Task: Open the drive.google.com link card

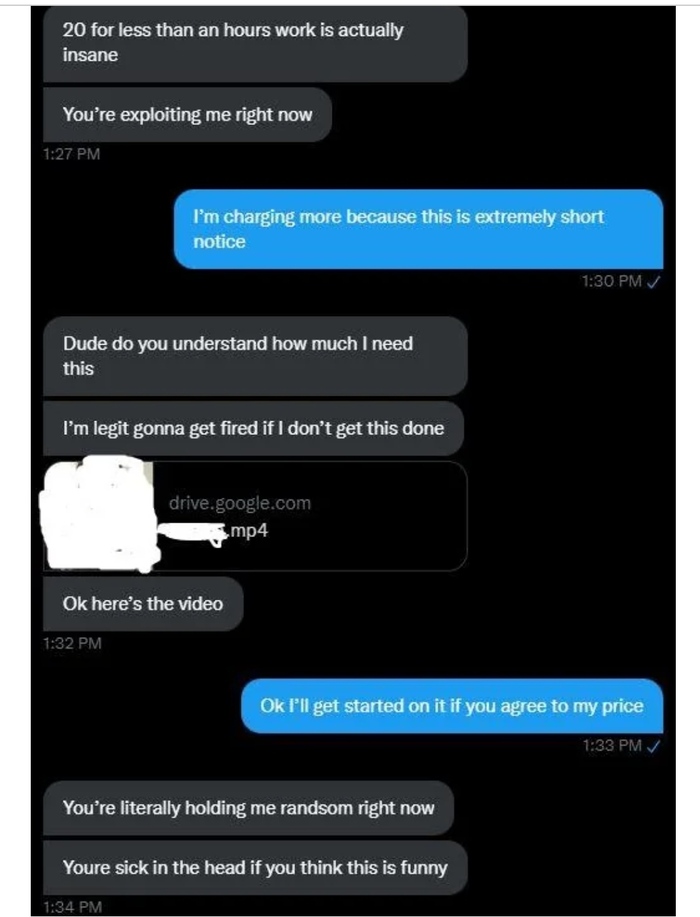Action: tap(255, 516)
